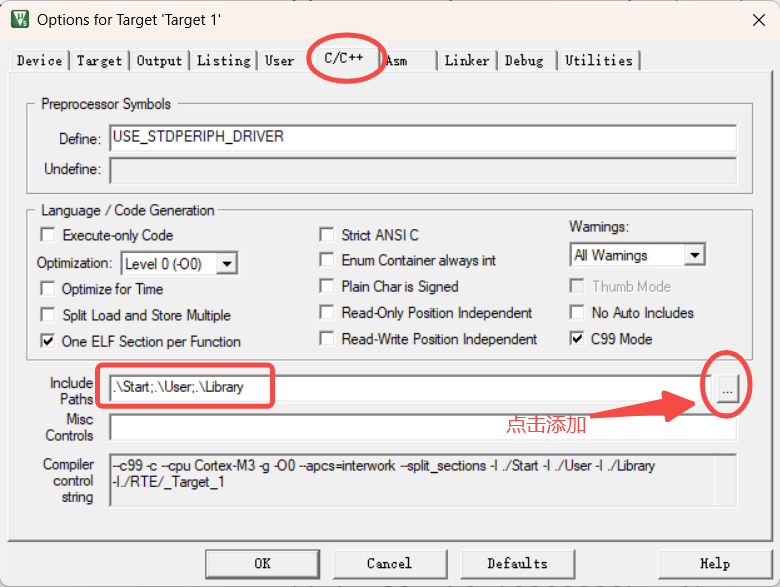Enable Plain Char is Signed
Image resolution: width=780 pixels, height=587 pixels.
327,286
